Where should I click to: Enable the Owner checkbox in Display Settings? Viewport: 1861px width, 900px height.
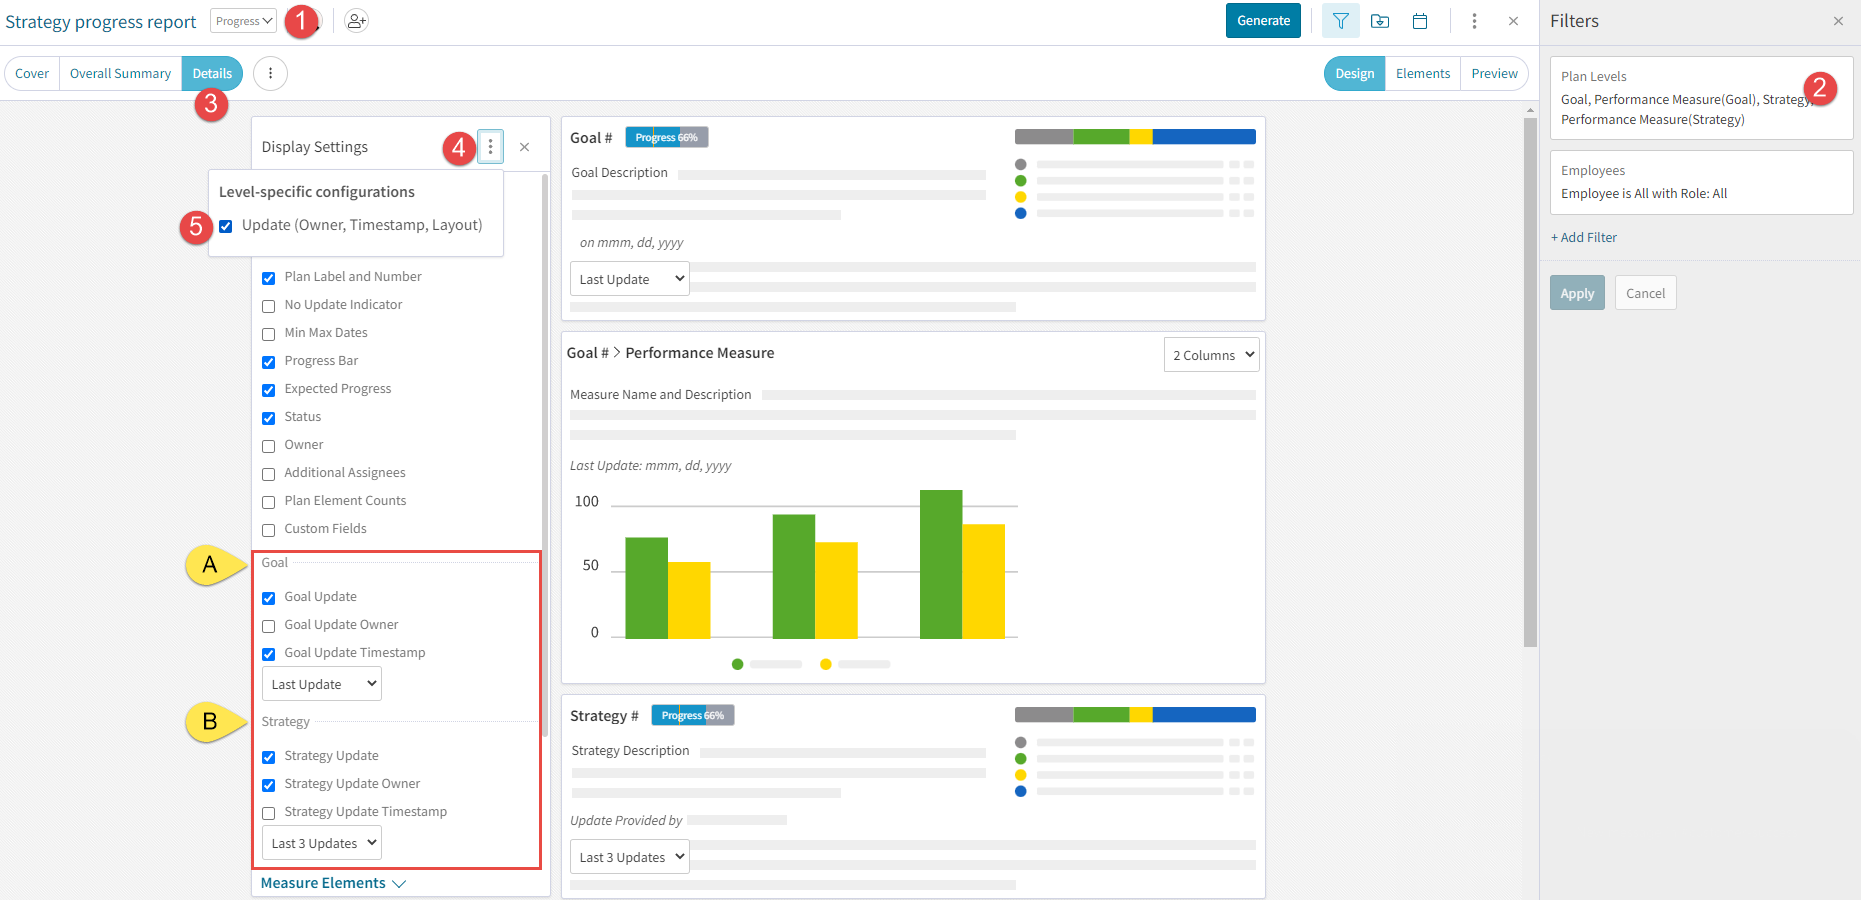268,445
